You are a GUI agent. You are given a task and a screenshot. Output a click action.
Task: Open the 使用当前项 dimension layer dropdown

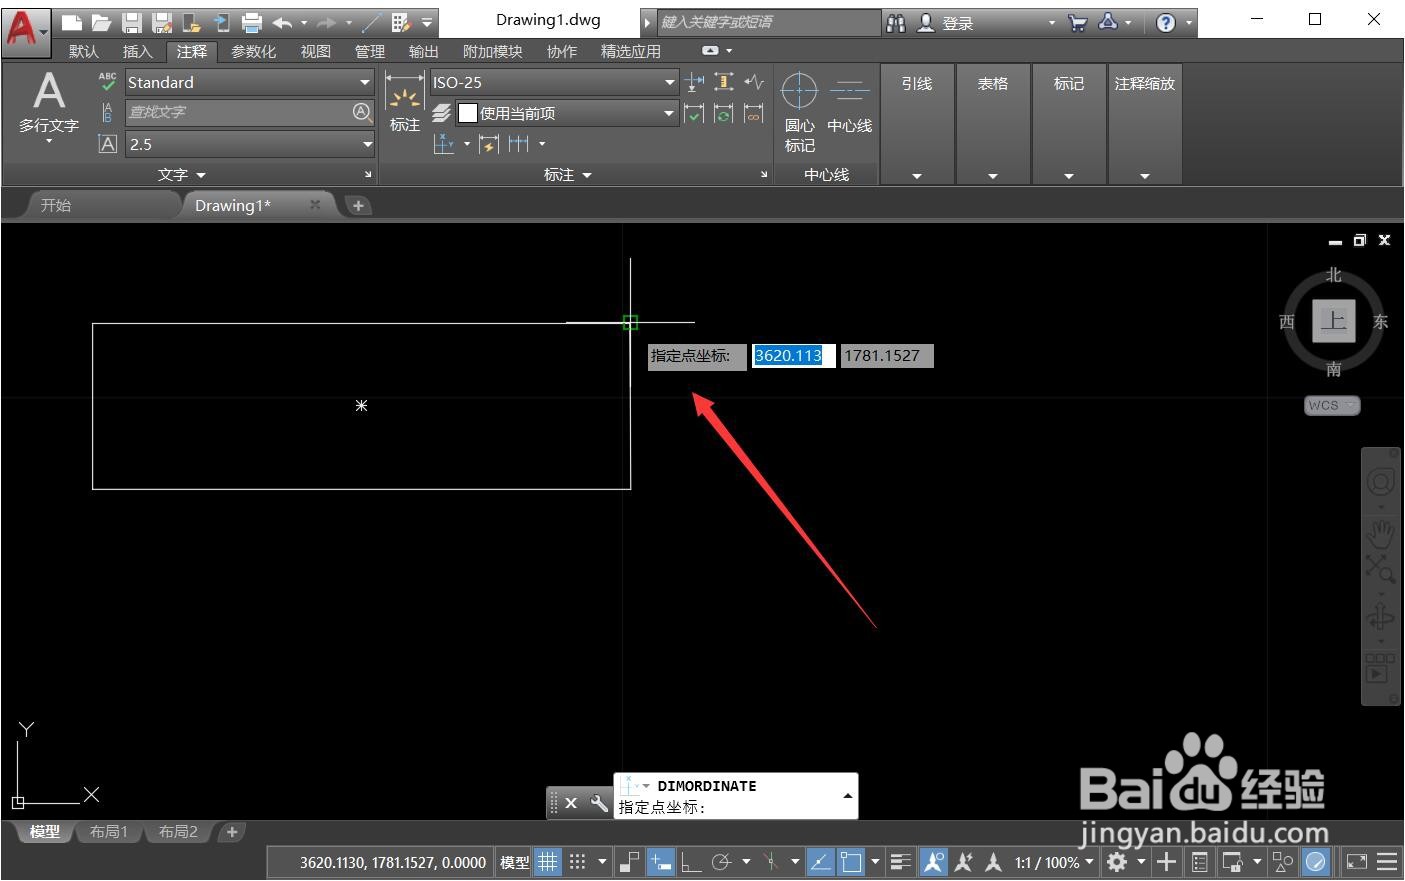(x=669, y=113)
